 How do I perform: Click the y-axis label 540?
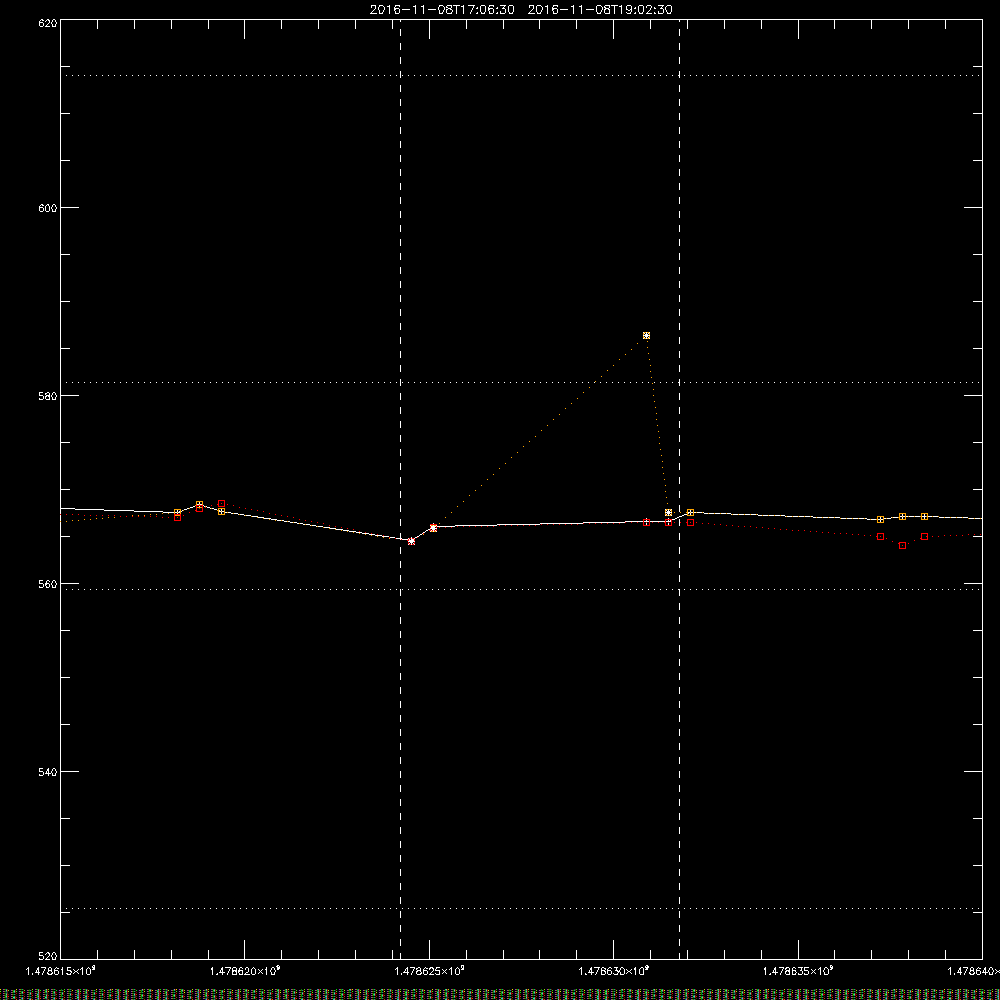point(48,772)
